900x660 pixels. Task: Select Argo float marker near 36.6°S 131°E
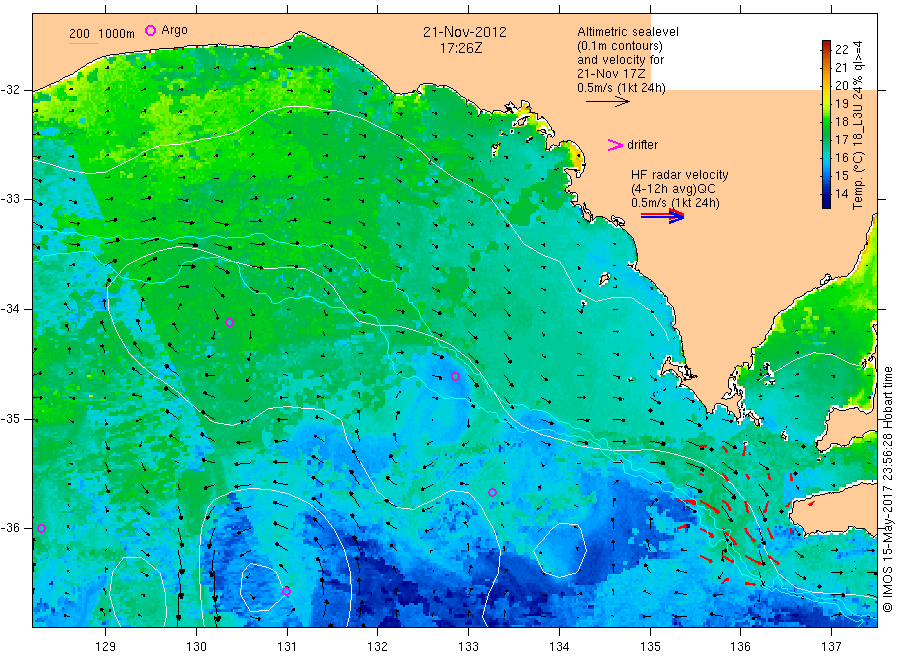point(286,591)
